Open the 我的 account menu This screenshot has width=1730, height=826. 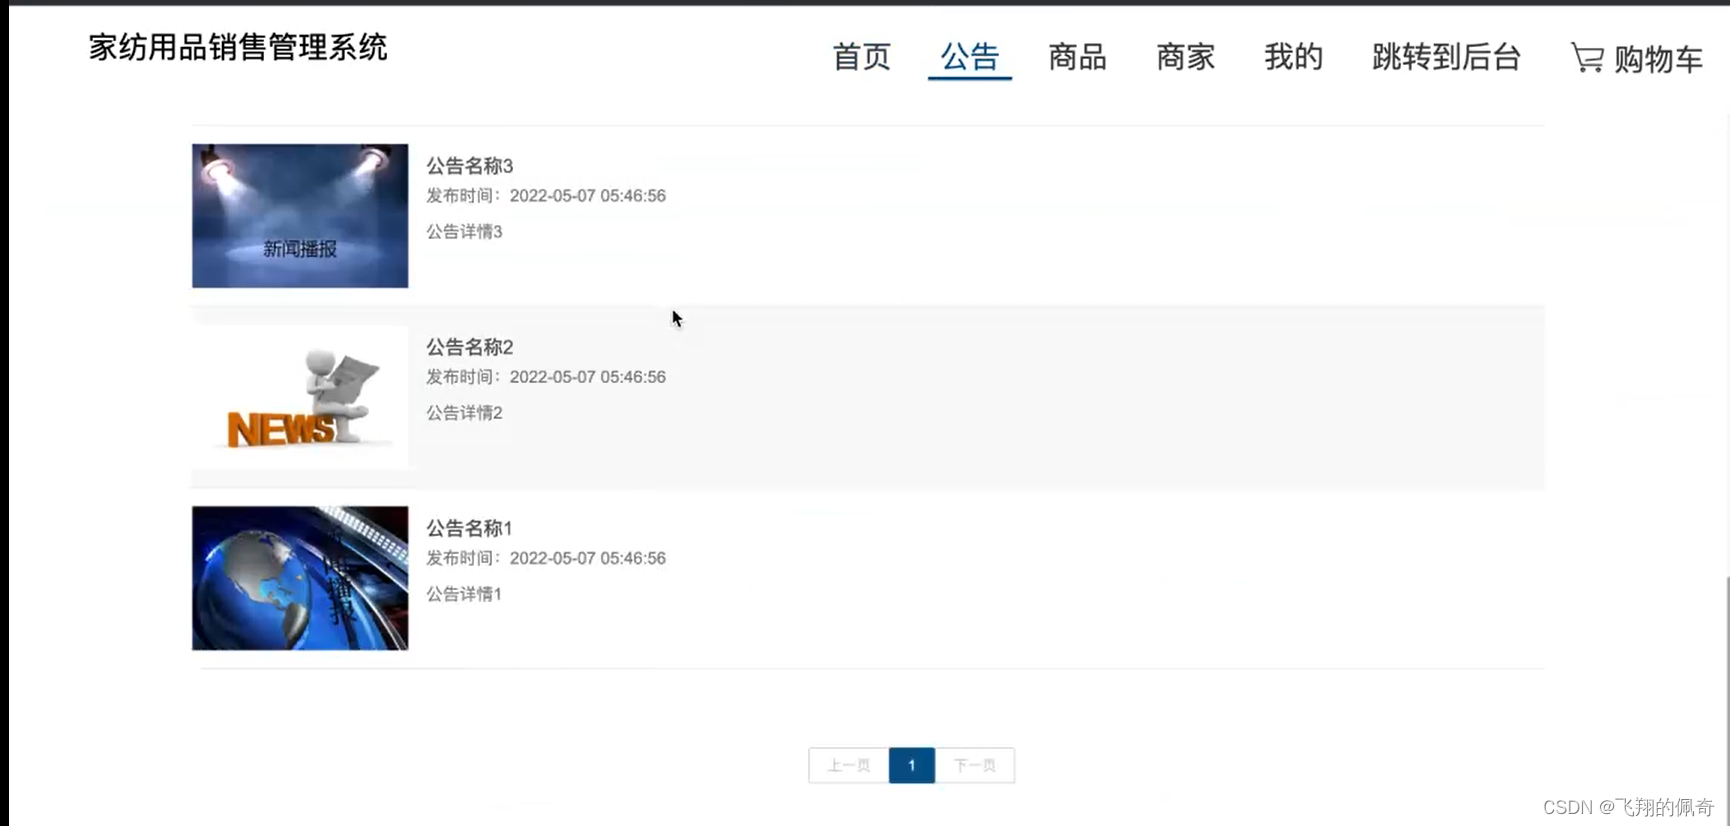1293,57
